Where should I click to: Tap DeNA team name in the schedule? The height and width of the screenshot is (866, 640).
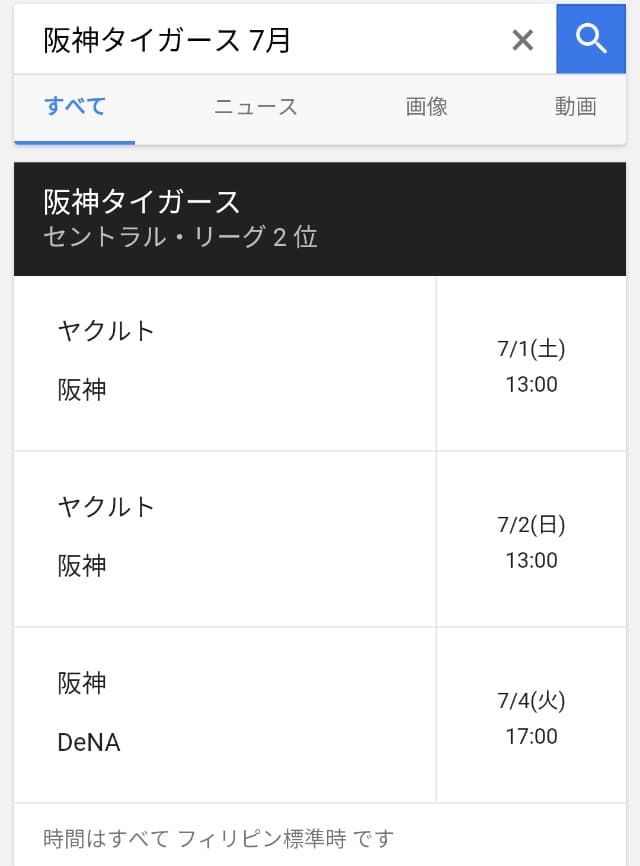pyautogui.click(x=89, y=743)
